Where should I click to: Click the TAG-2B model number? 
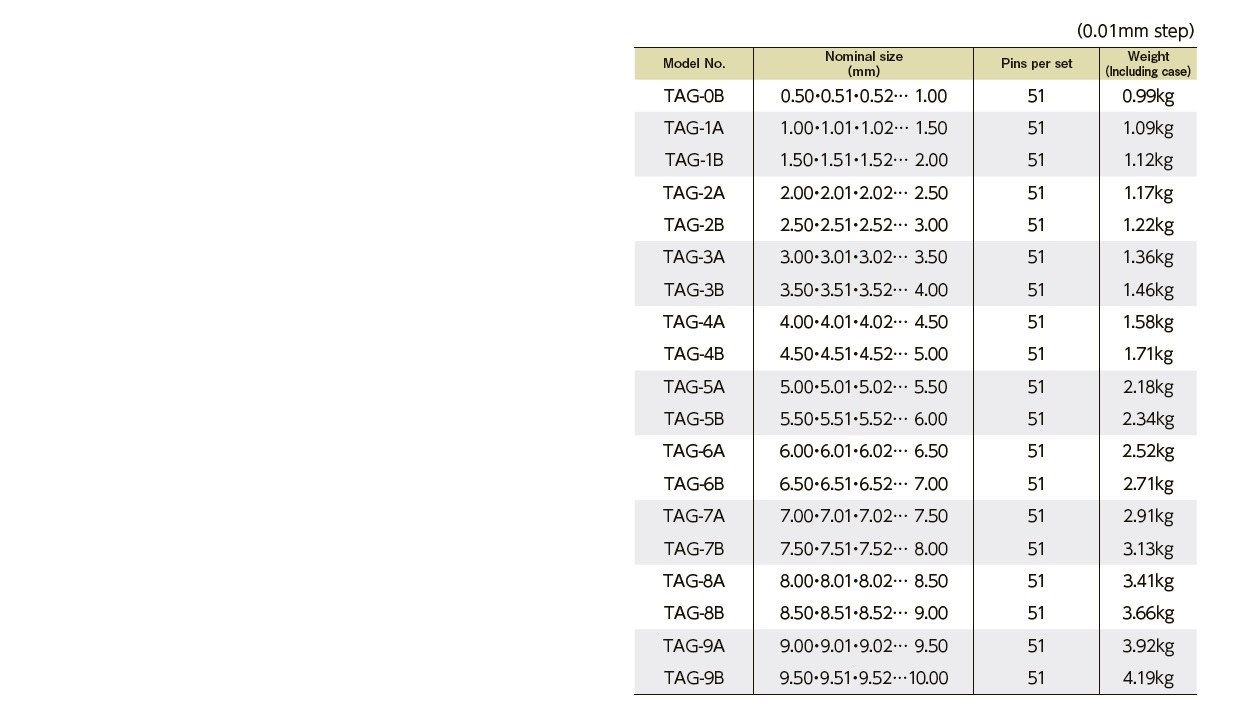click(693, 225)
